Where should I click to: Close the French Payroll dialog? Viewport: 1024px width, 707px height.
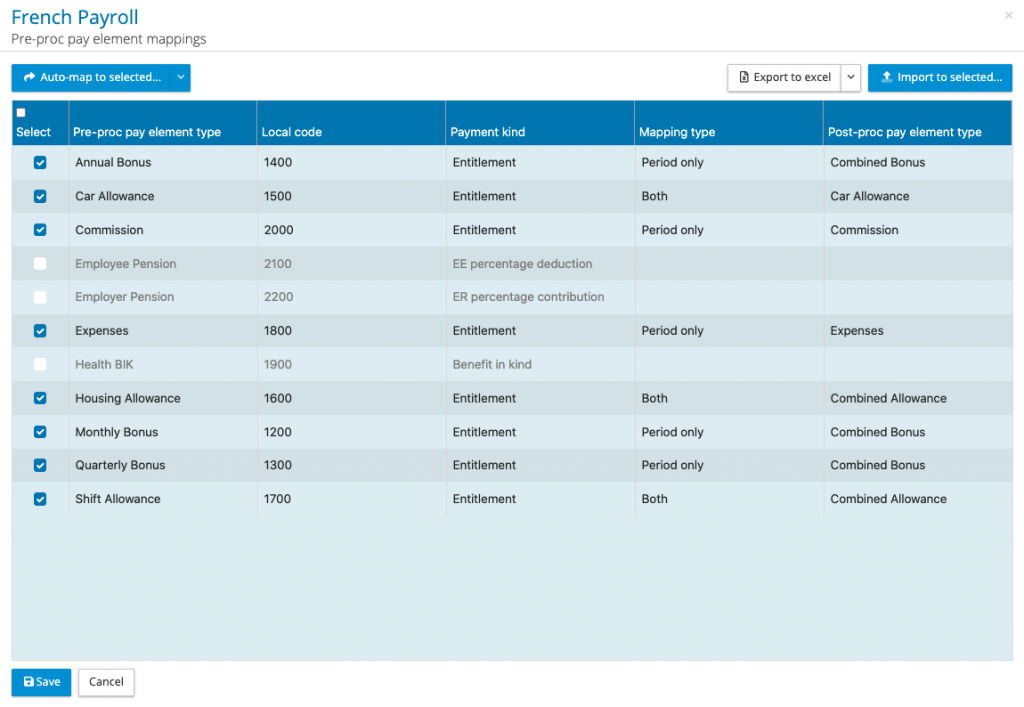1008,16
